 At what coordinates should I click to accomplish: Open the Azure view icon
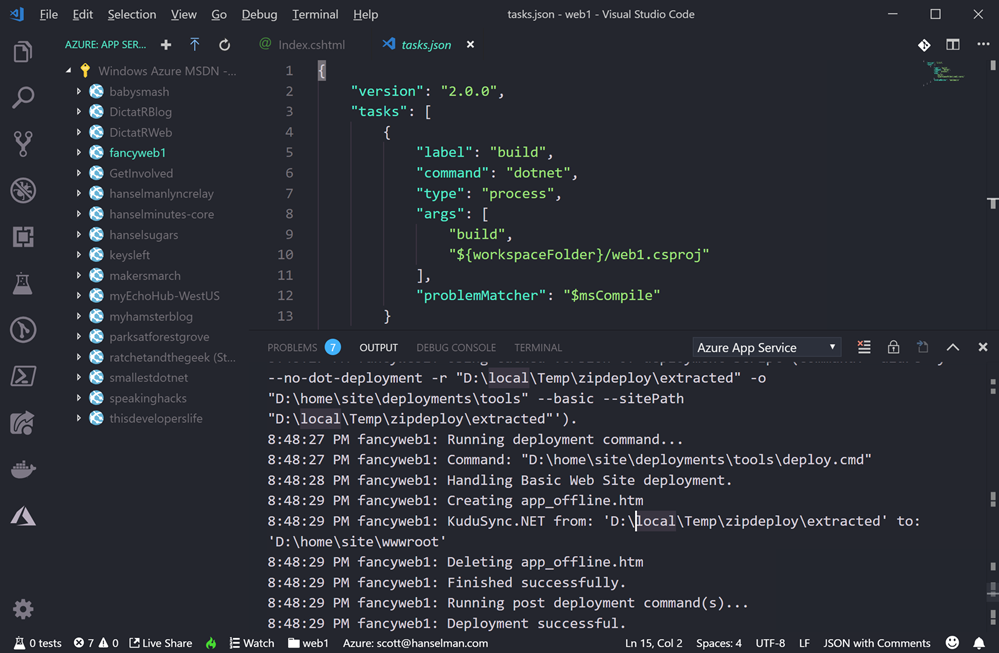[23, 516]
